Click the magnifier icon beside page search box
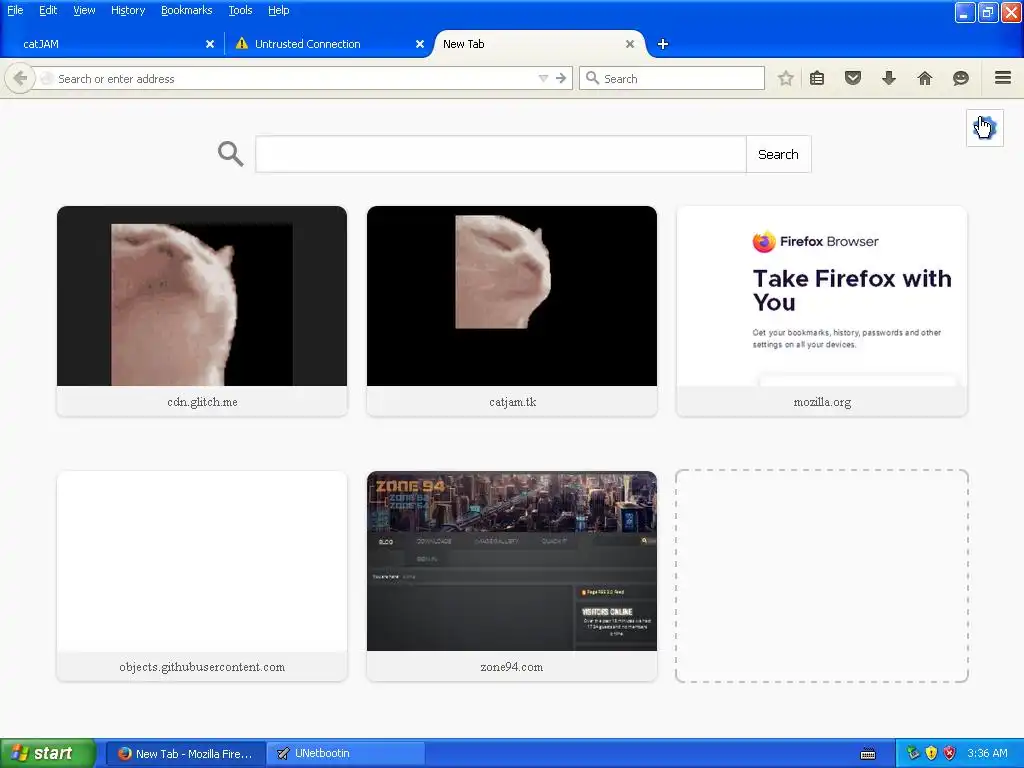This screenshot has width=1024, height=768. [231, 154]
